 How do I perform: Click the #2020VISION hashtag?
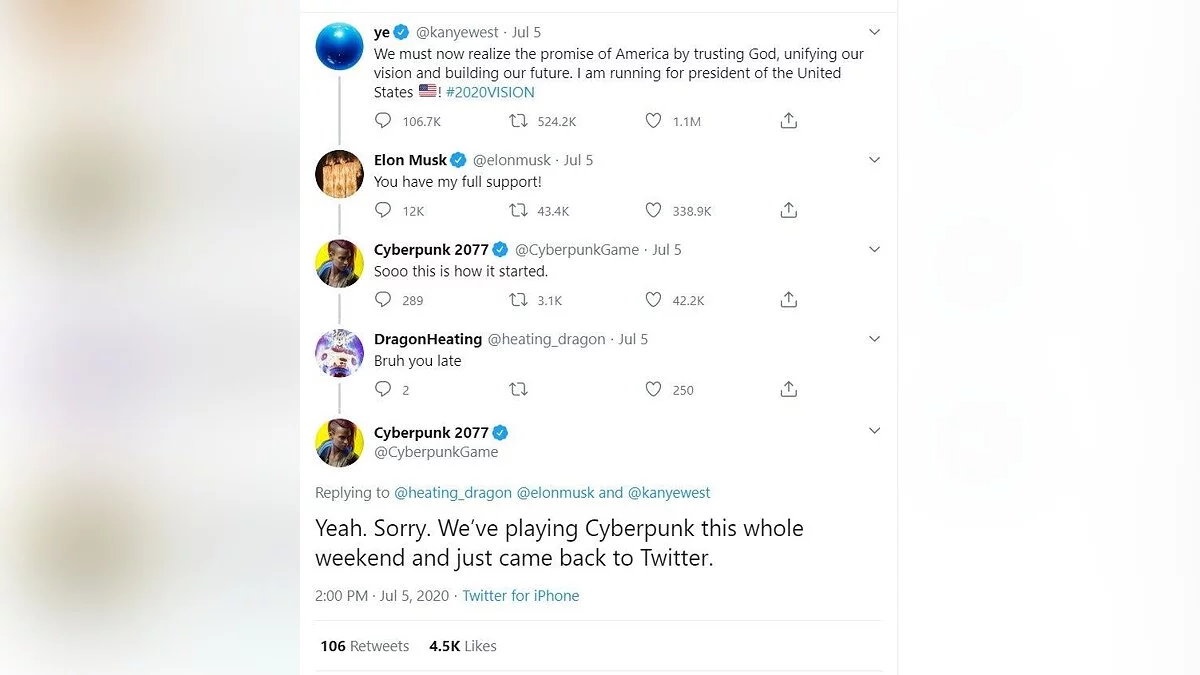click(x=490, y=92)
